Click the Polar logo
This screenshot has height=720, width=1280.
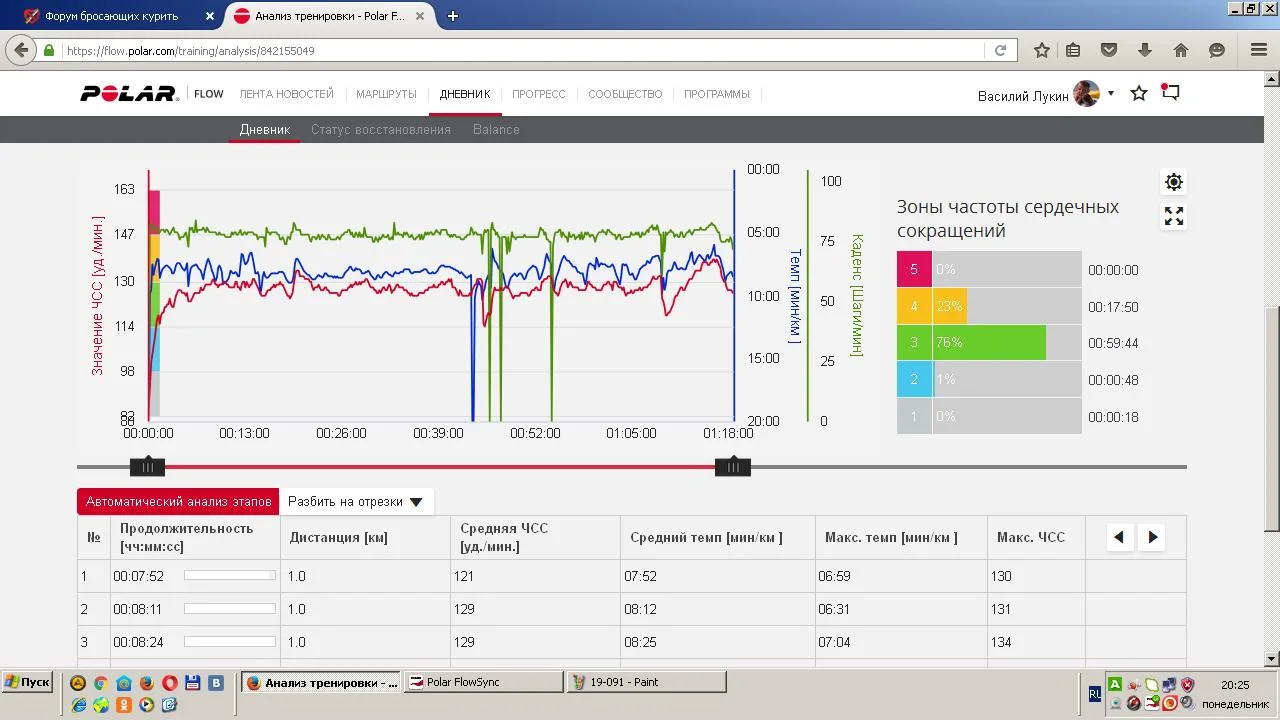tap(129, 94)
